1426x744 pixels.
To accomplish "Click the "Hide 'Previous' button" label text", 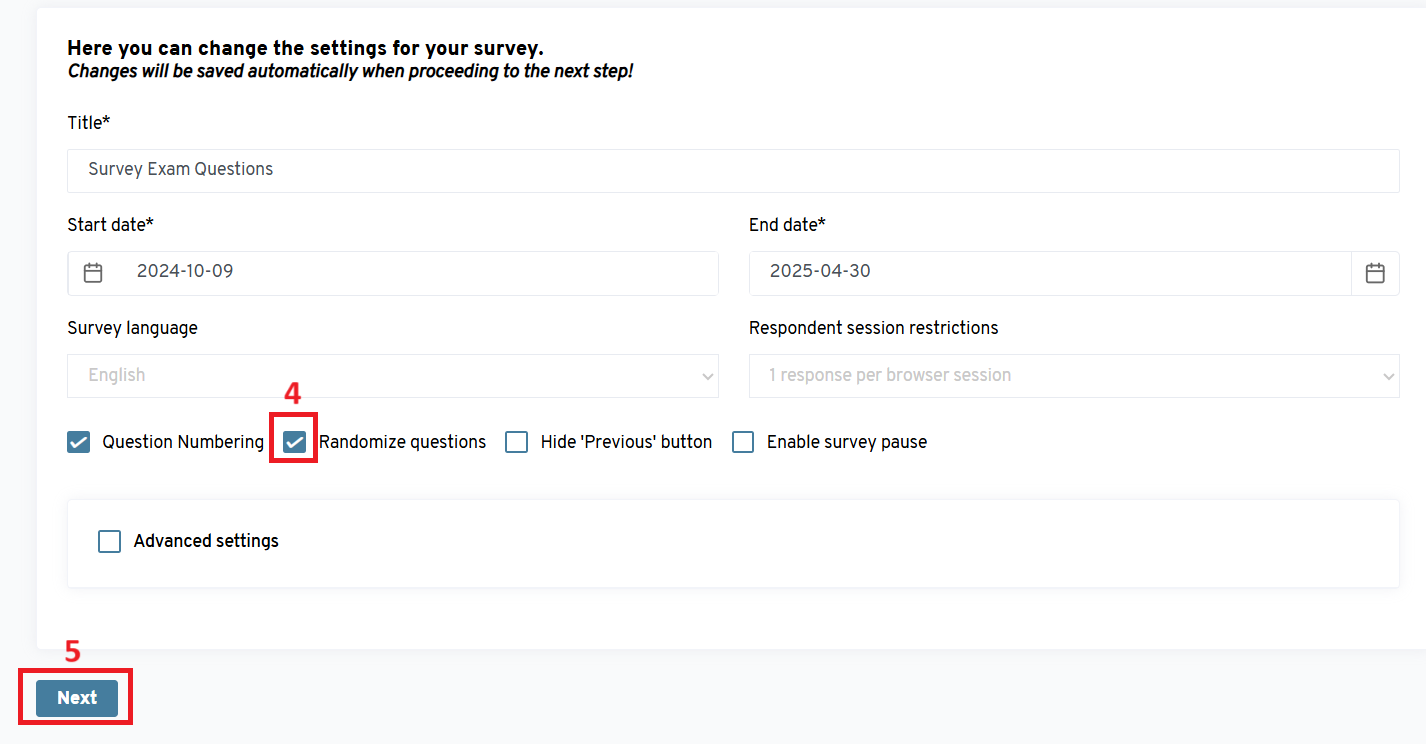I will pyautogui.click(x=626, y=442).
